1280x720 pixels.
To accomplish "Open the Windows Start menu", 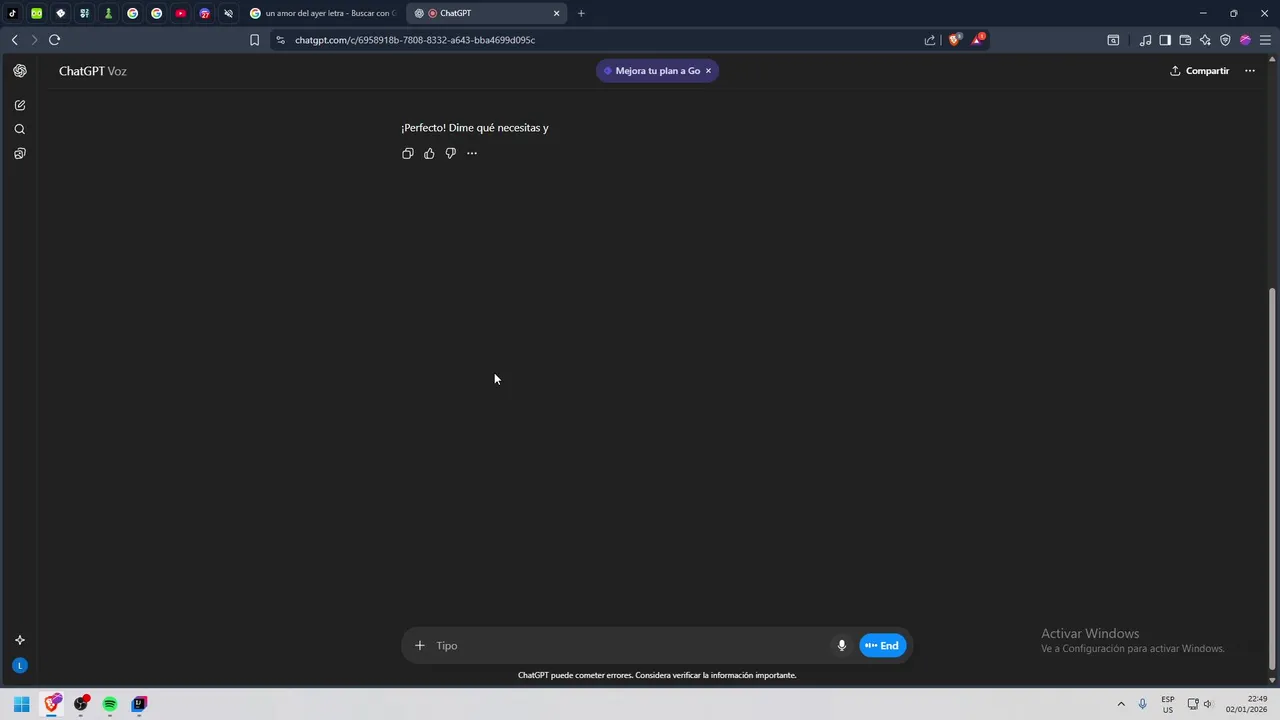I will point(22,704).
